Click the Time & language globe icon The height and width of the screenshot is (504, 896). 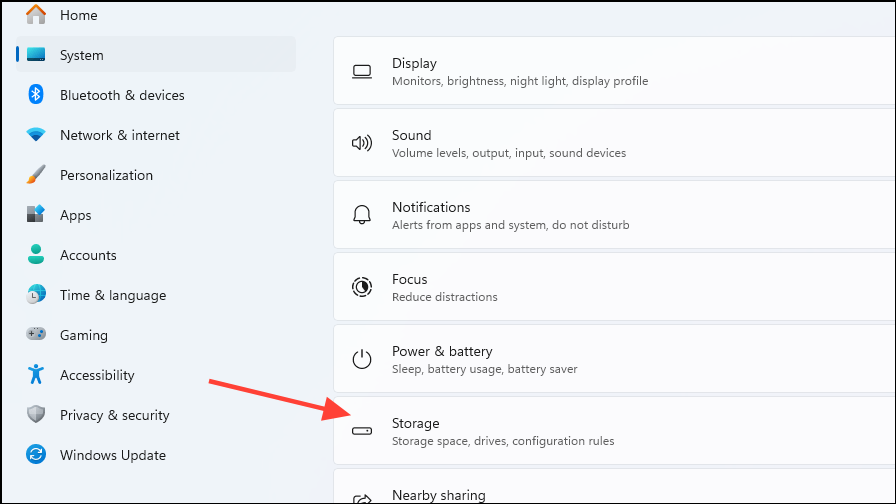pos(36,294)
